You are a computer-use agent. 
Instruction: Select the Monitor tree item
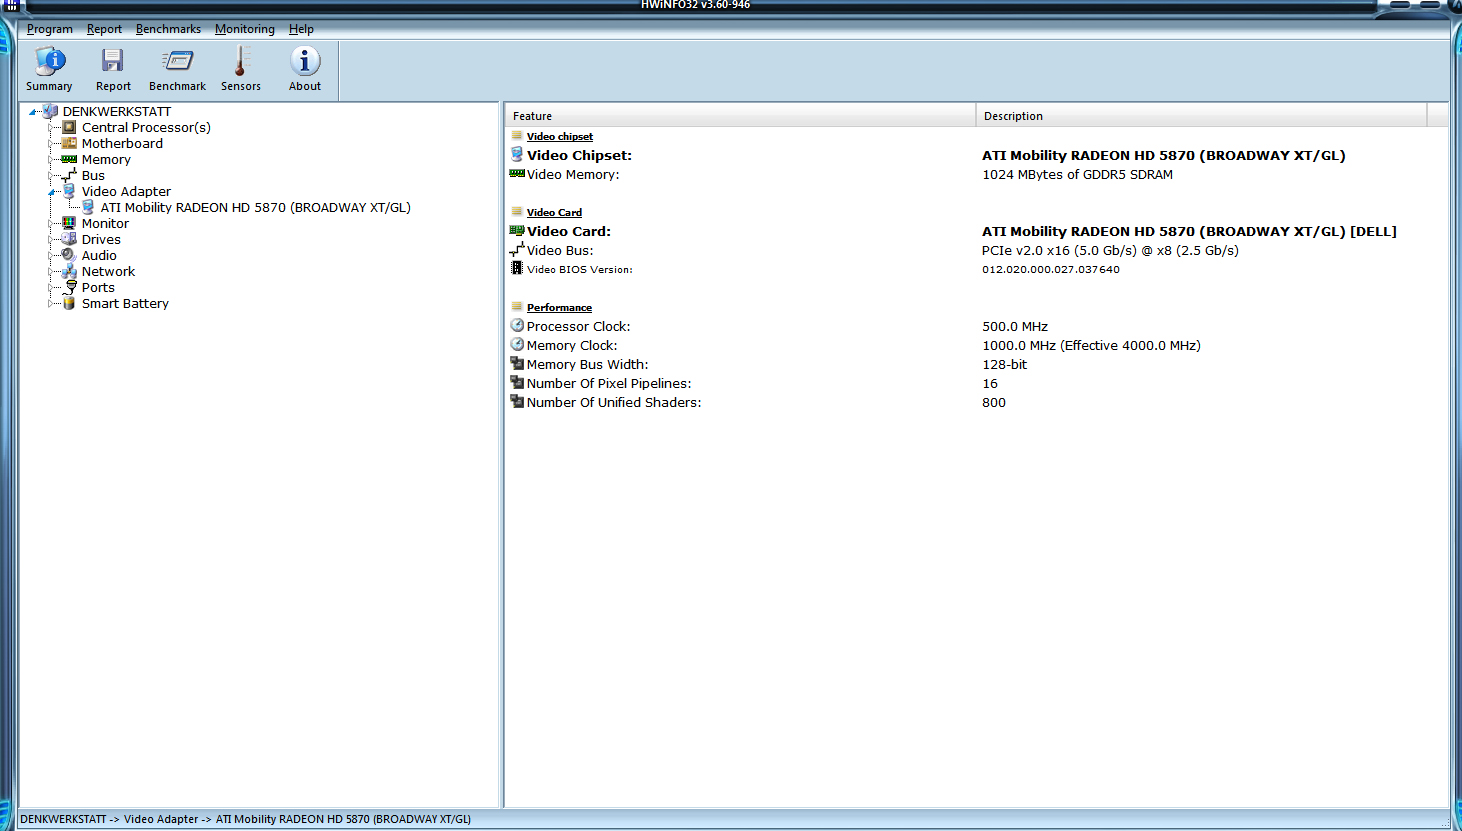coord(105,223)
